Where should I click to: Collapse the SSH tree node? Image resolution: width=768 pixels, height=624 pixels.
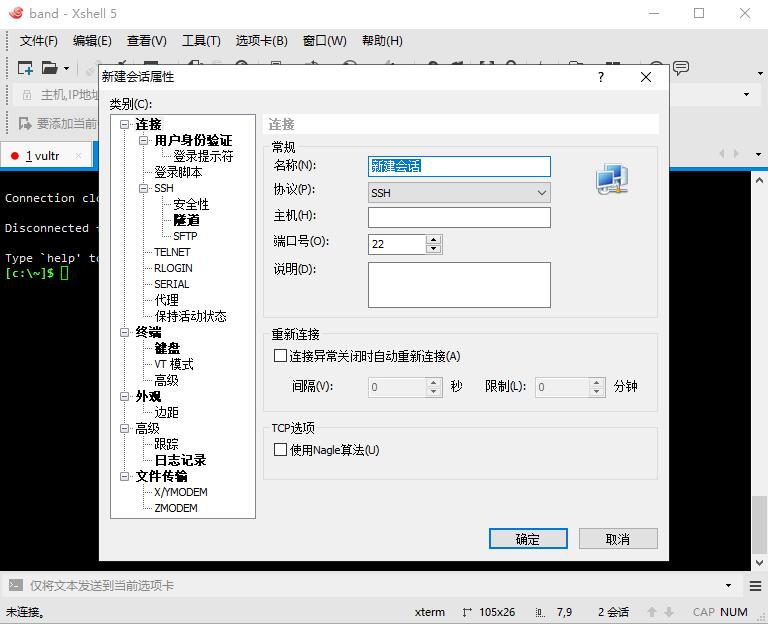(144, 188)
